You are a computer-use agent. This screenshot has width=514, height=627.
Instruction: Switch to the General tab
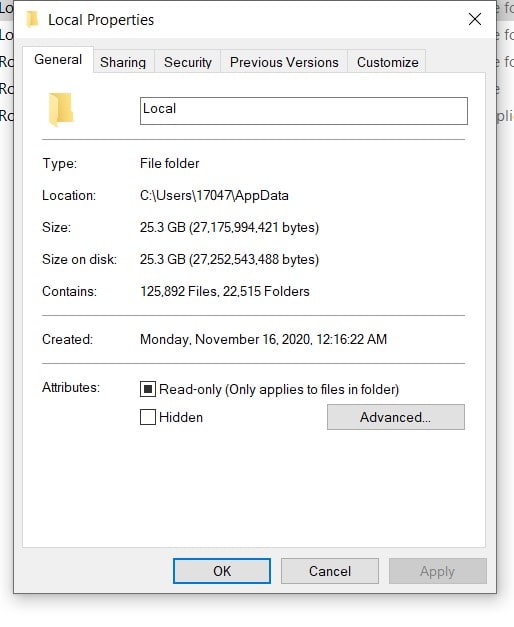click(58, 60)
